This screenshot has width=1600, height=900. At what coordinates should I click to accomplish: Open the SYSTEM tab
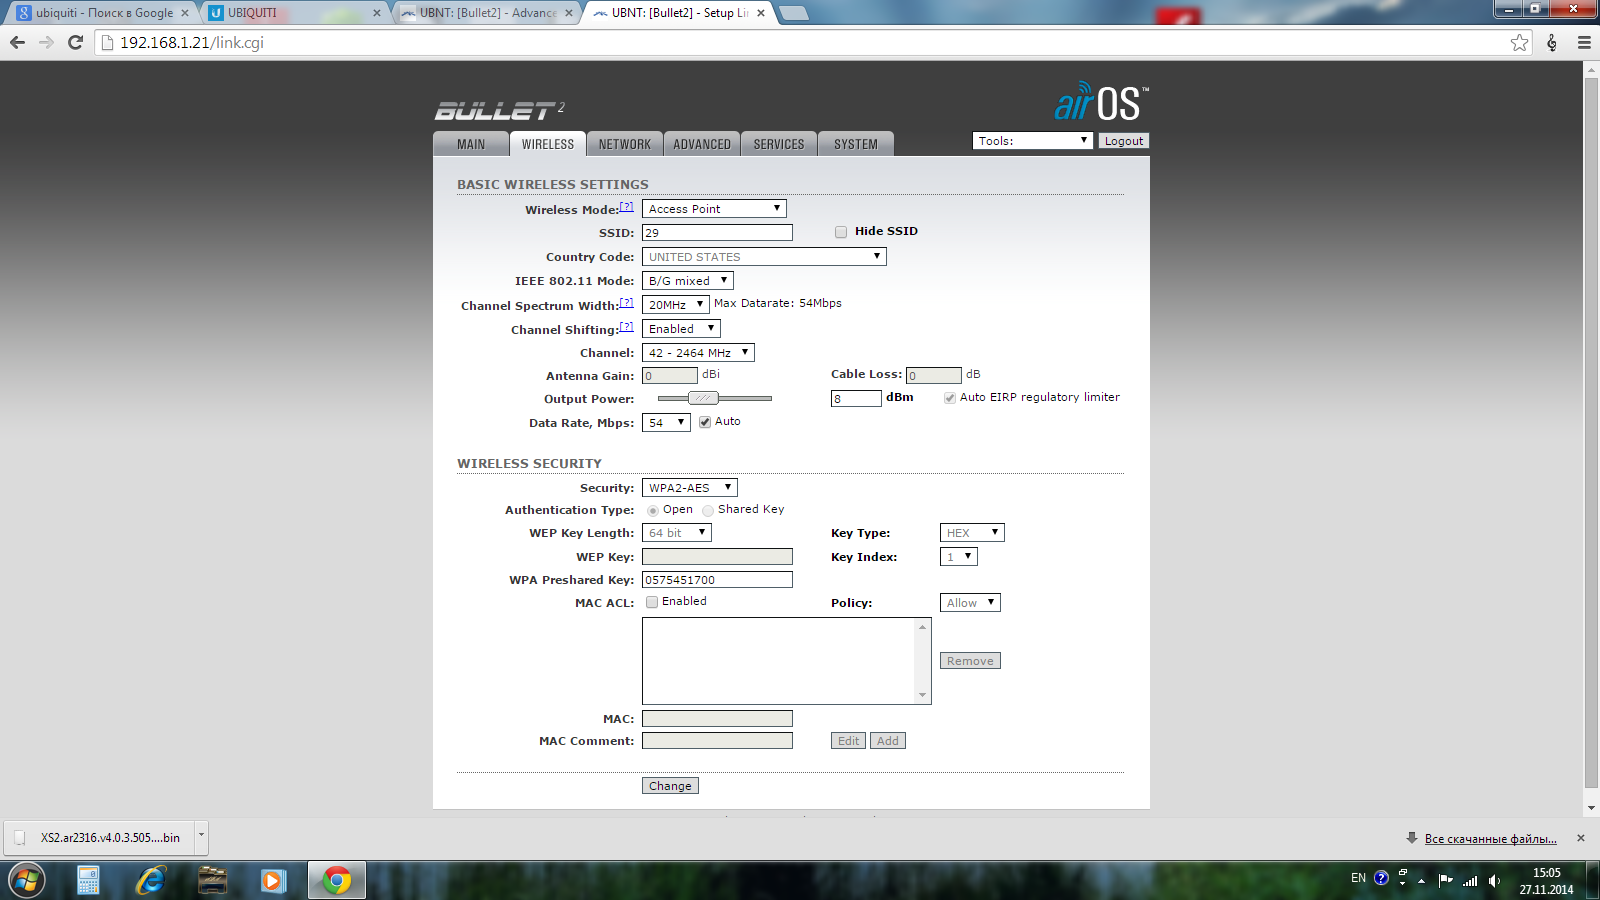[855, 144]
